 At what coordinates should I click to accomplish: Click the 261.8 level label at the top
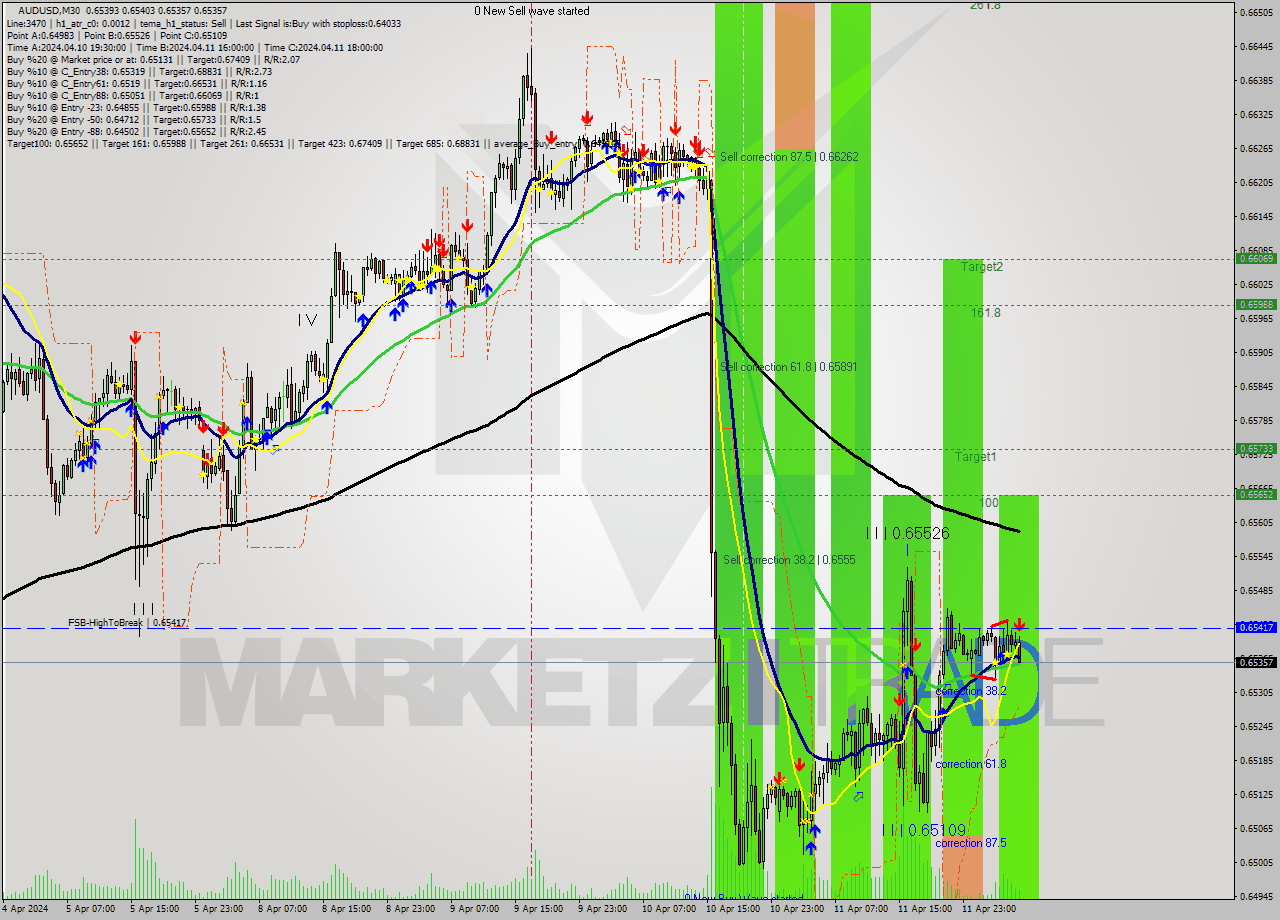click(985, 6)
